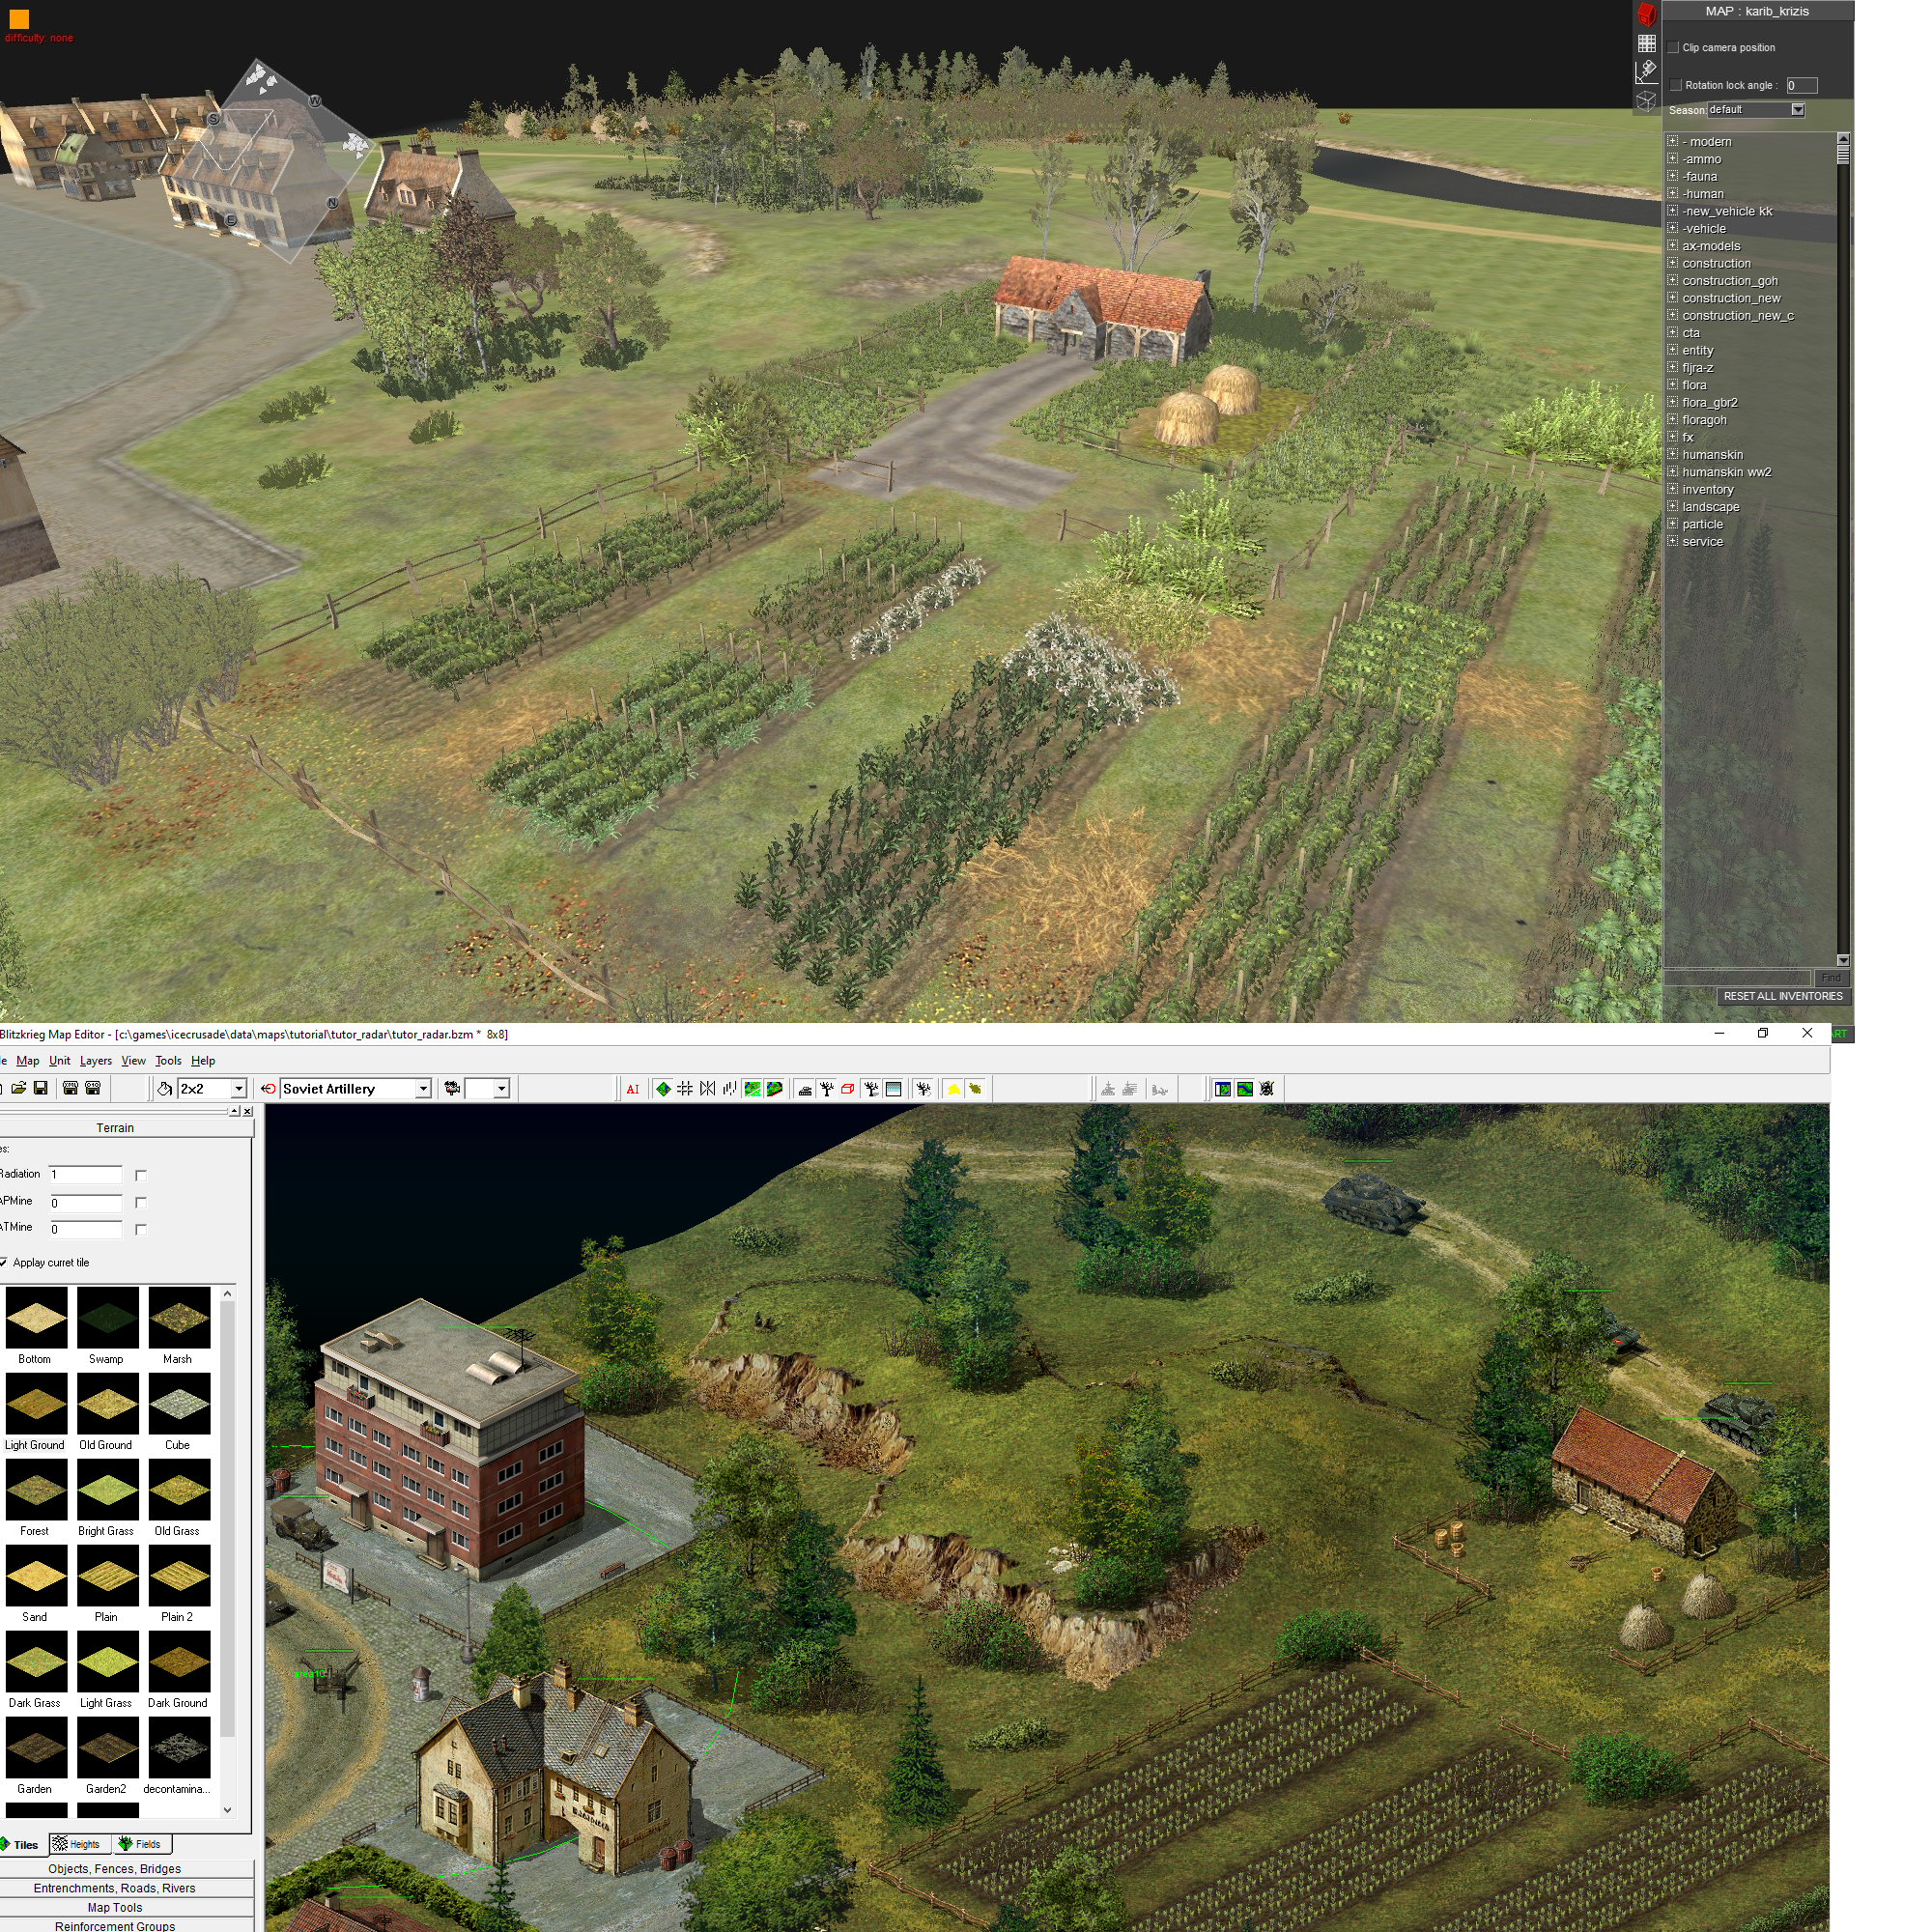Open the View menu
This screenshot has height=1932, width=1932.
click(134, 1060)
